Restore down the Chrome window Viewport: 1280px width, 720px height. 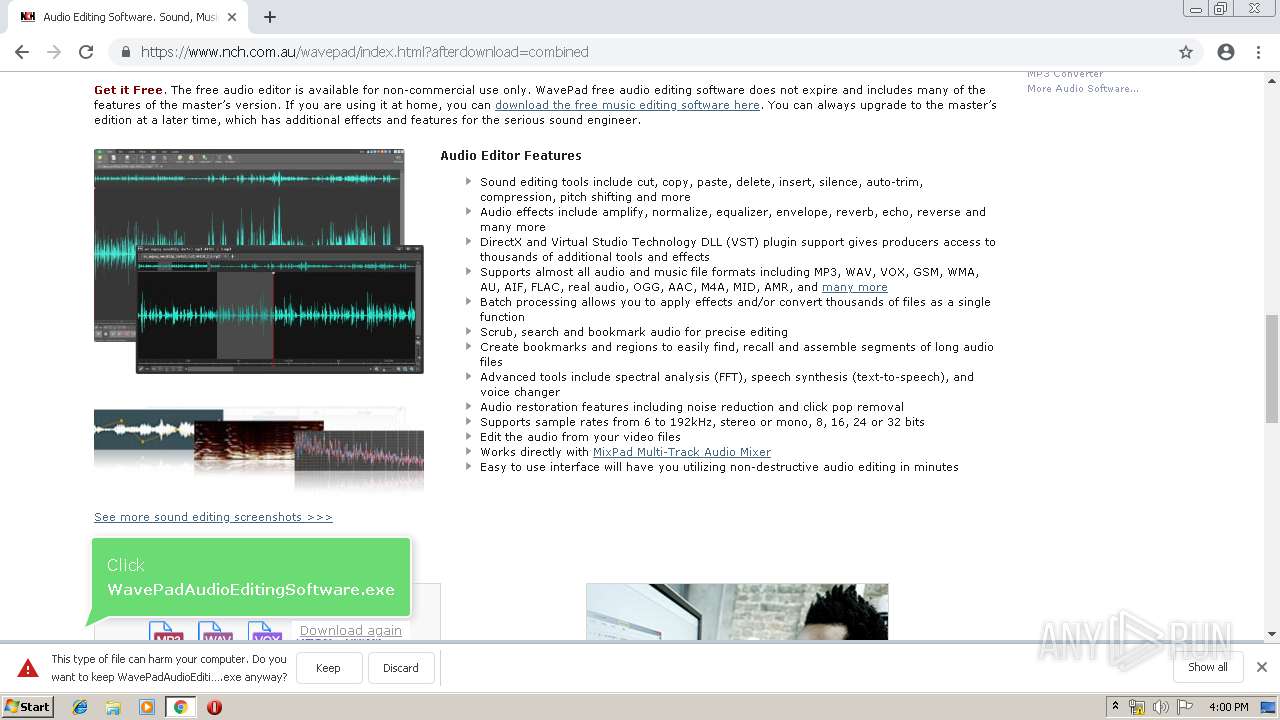click(x=1221, y=9)
